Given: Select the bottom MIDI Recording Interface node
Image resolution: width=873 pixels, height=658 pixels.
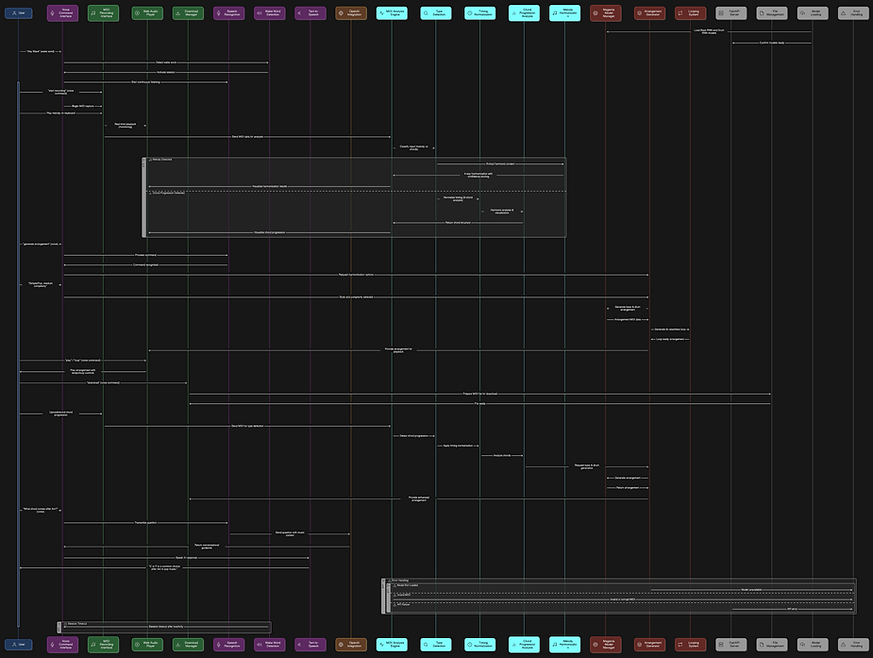Looking at the screenshot, I should click(x=103, y=644).
